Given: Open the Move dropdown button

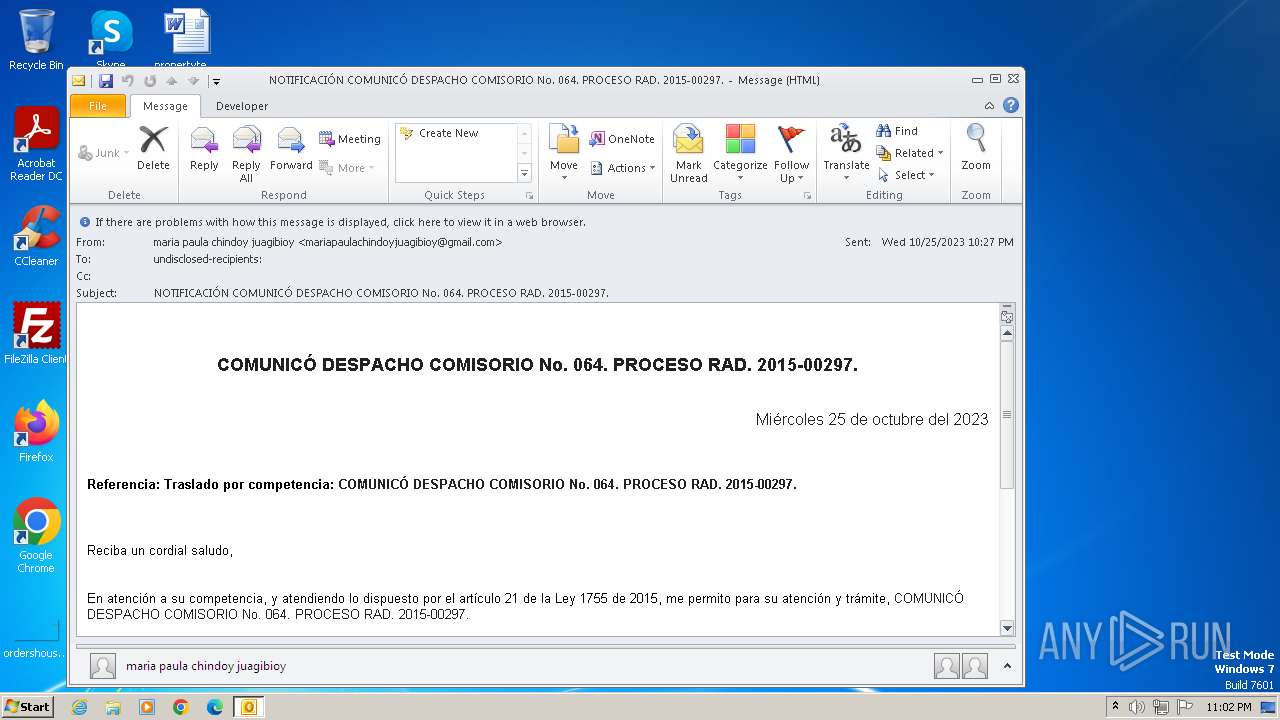Looking at the screenshot, I should [x=564, y=154].
